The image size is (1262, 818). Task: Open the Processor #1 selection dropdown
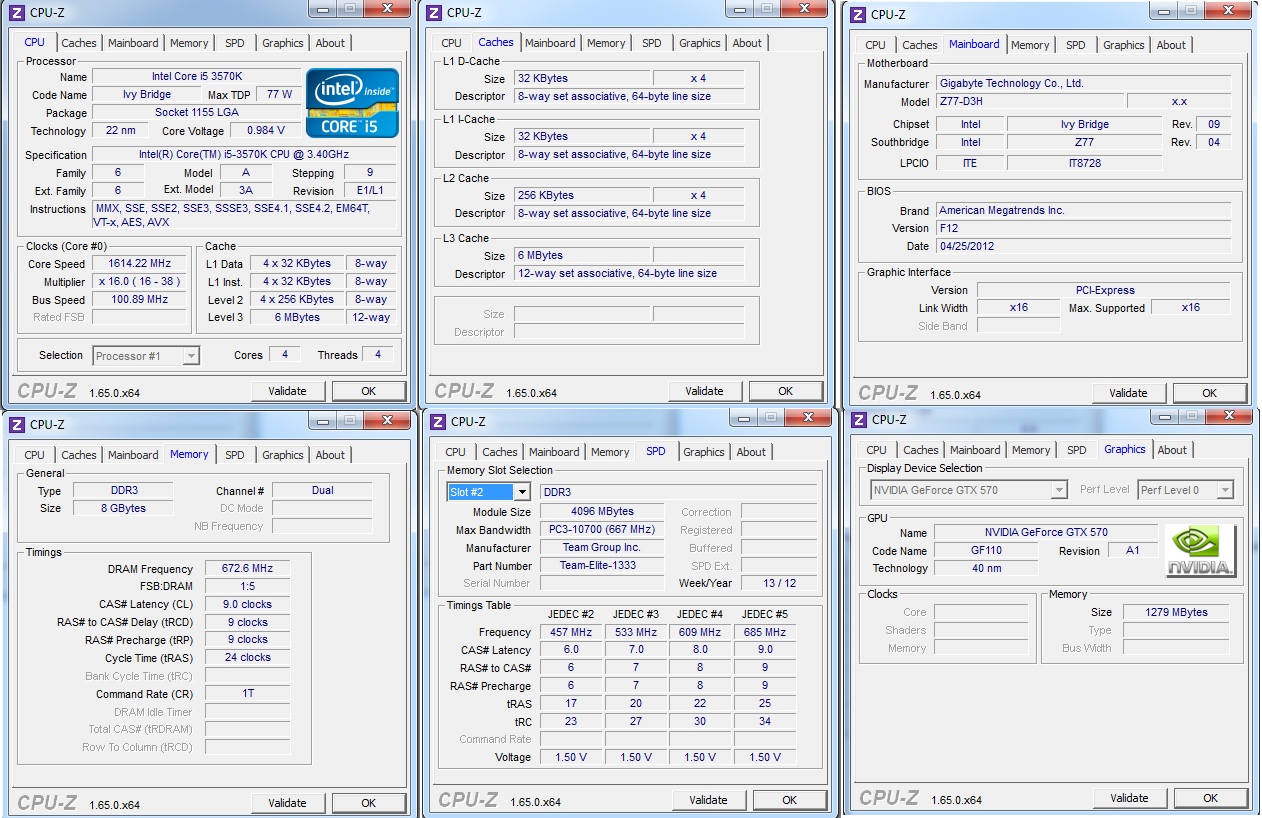(x=191, y=356)
